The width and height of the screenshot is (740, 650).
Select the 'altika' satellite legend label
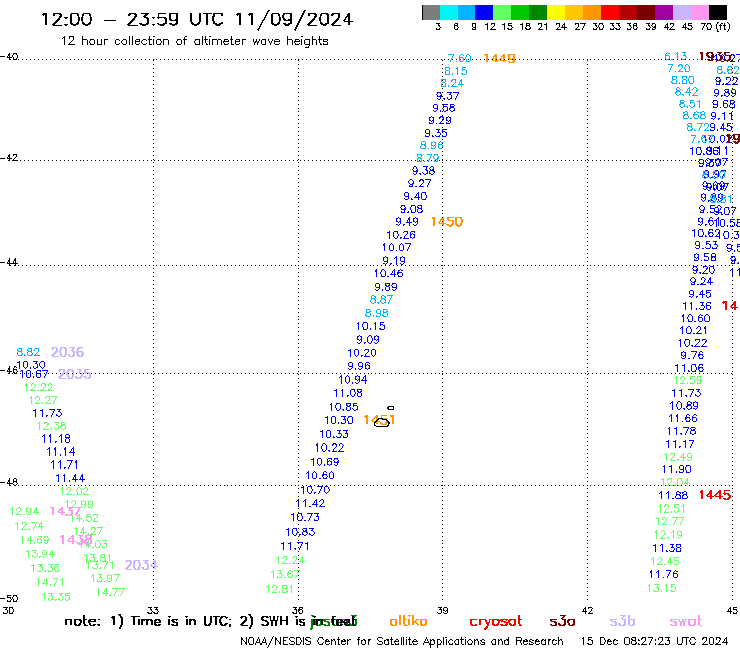point(408,621)
